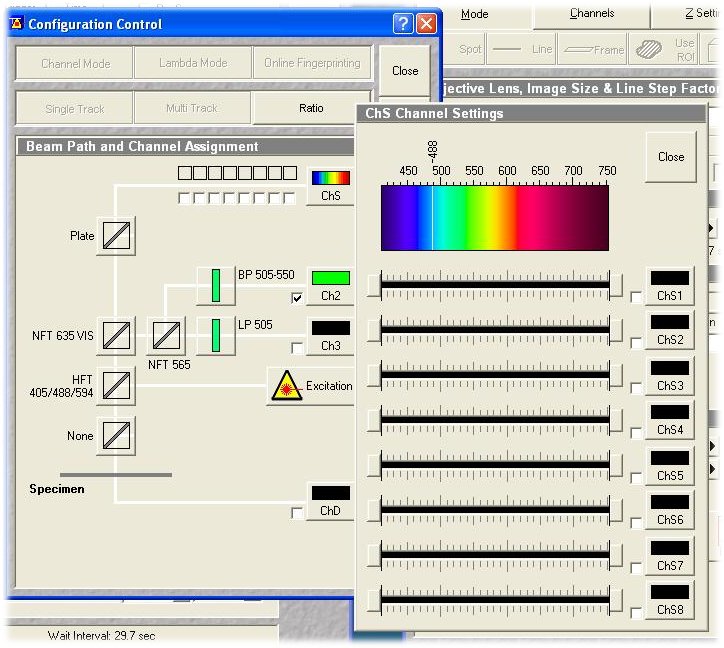724x648 pixels.
Task: Close the ChS Channel Settings dialog
Action: [670, 157]
